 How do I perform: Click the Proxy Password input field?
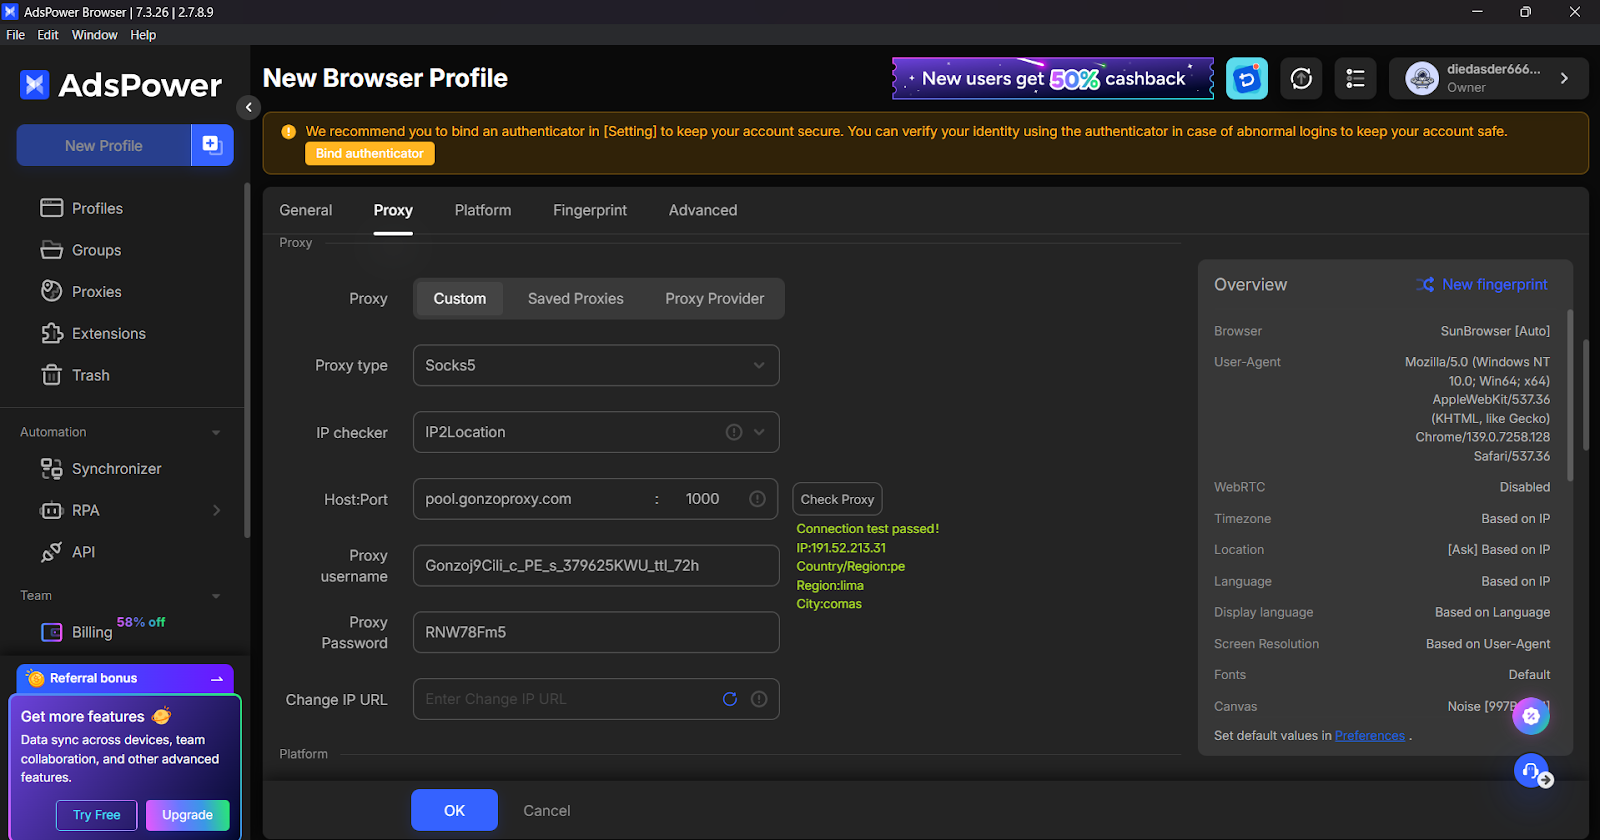[x=596, y=632]
